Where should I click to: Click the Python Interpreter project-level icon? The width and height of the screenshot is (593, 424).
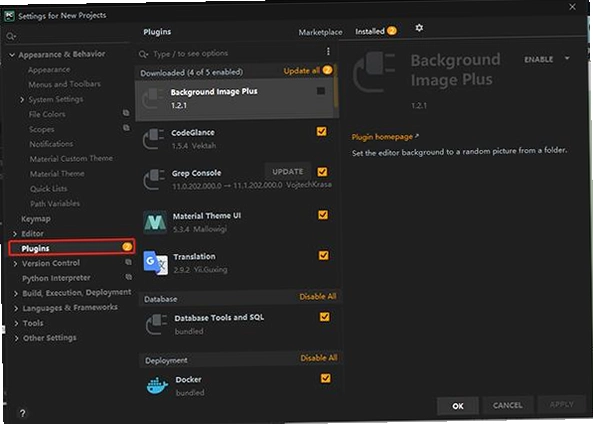[129, 277]
